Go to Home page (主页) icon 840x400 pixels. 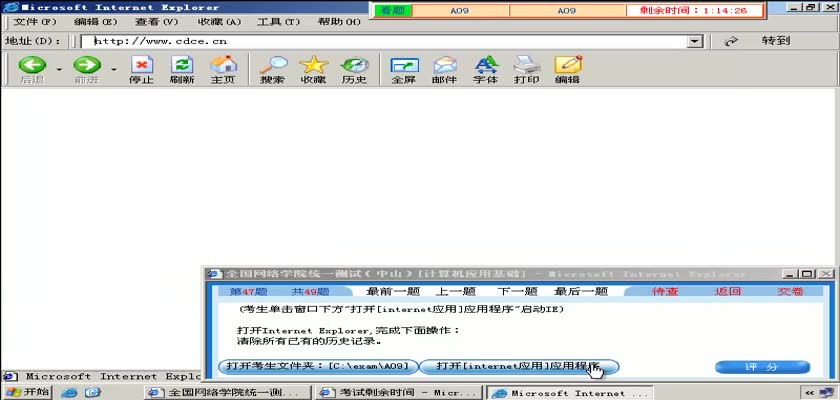[223, 65]
